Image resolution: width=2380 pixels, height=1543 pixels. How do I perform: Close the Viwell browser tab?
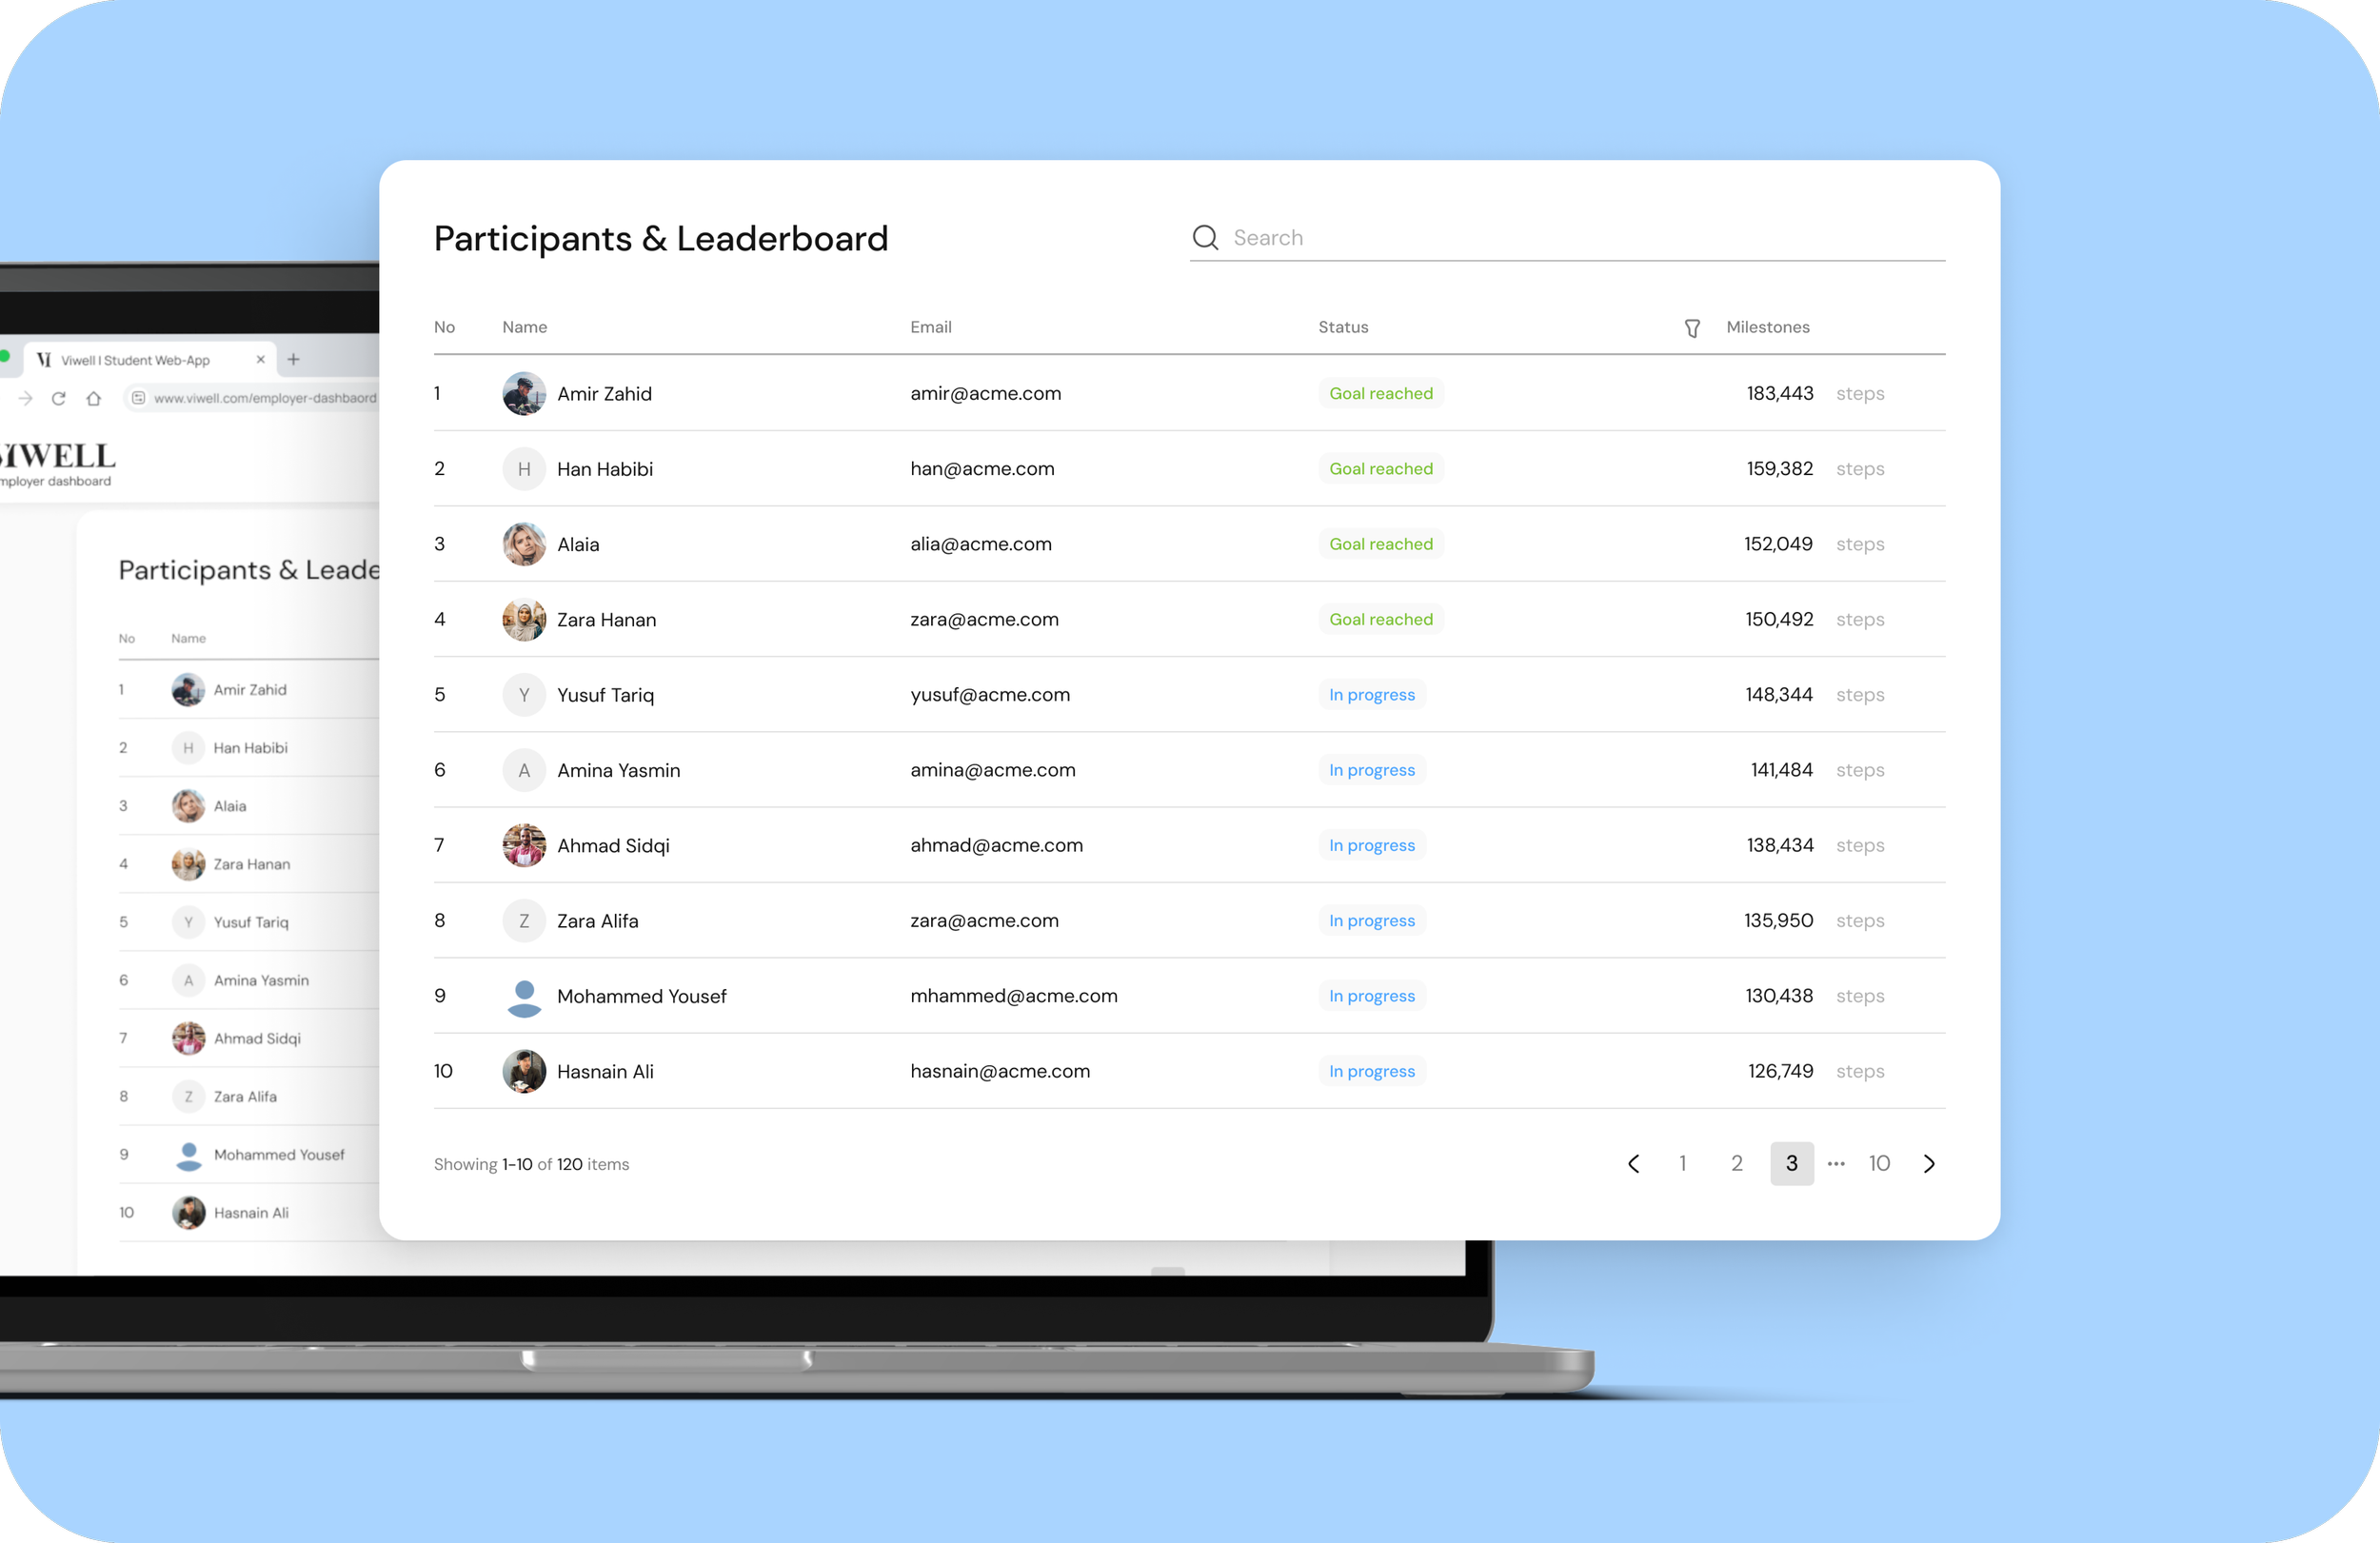[x=261, y=360]
